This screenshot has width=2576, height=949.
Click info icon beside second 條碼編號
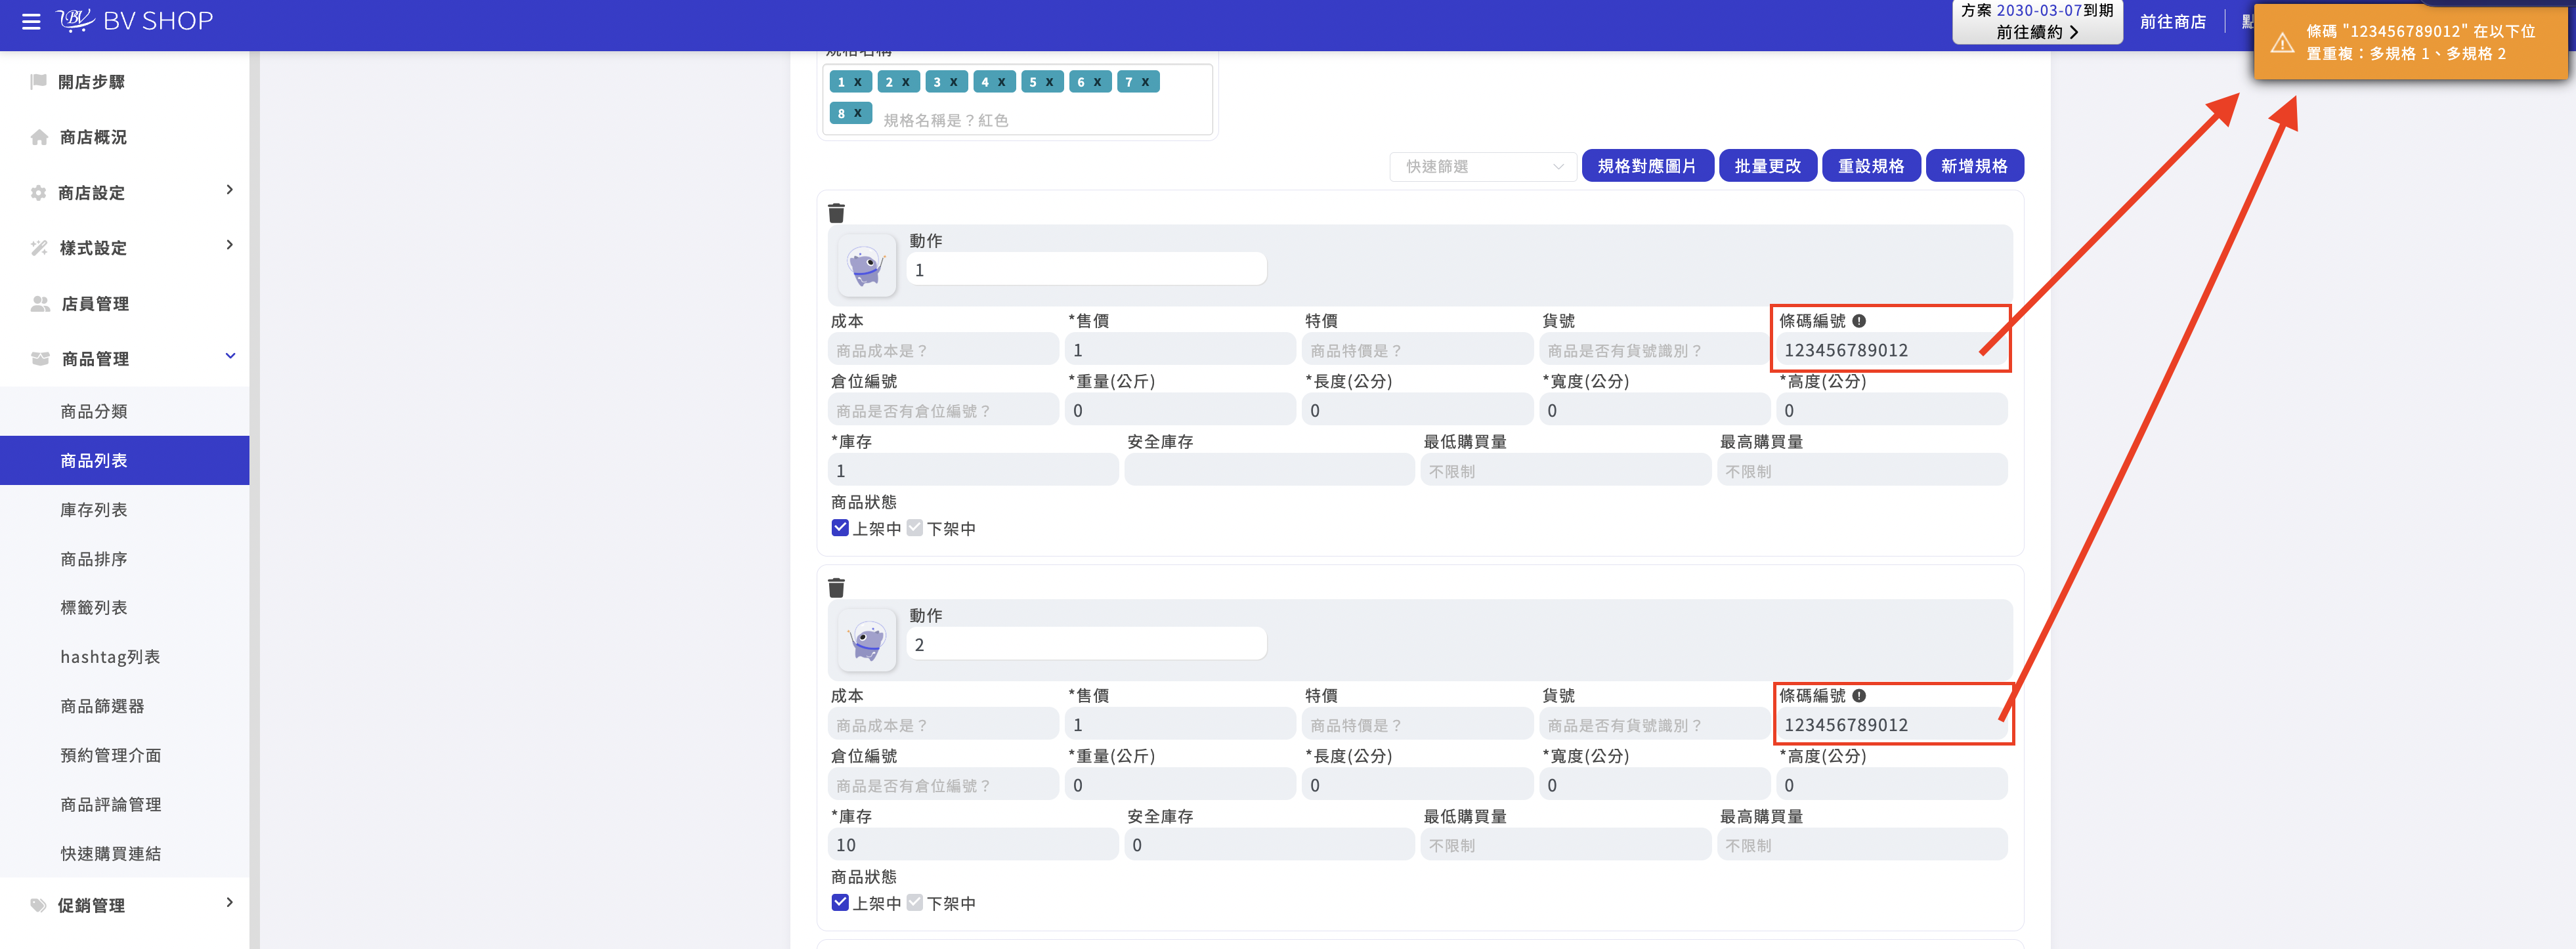coord(1859,696)
